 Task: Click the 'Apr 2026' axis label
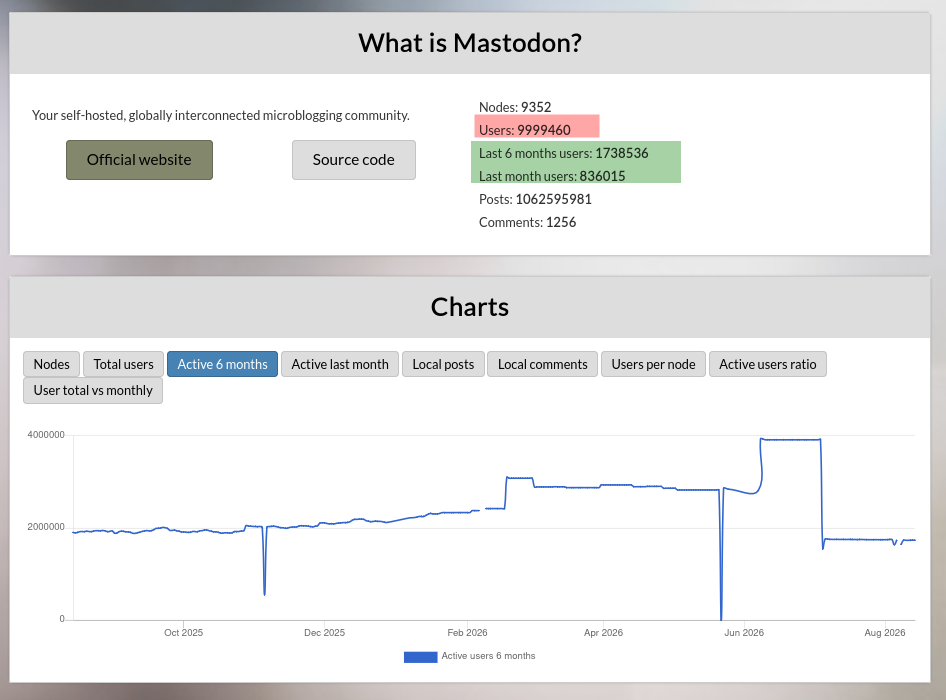click(603, 632)
